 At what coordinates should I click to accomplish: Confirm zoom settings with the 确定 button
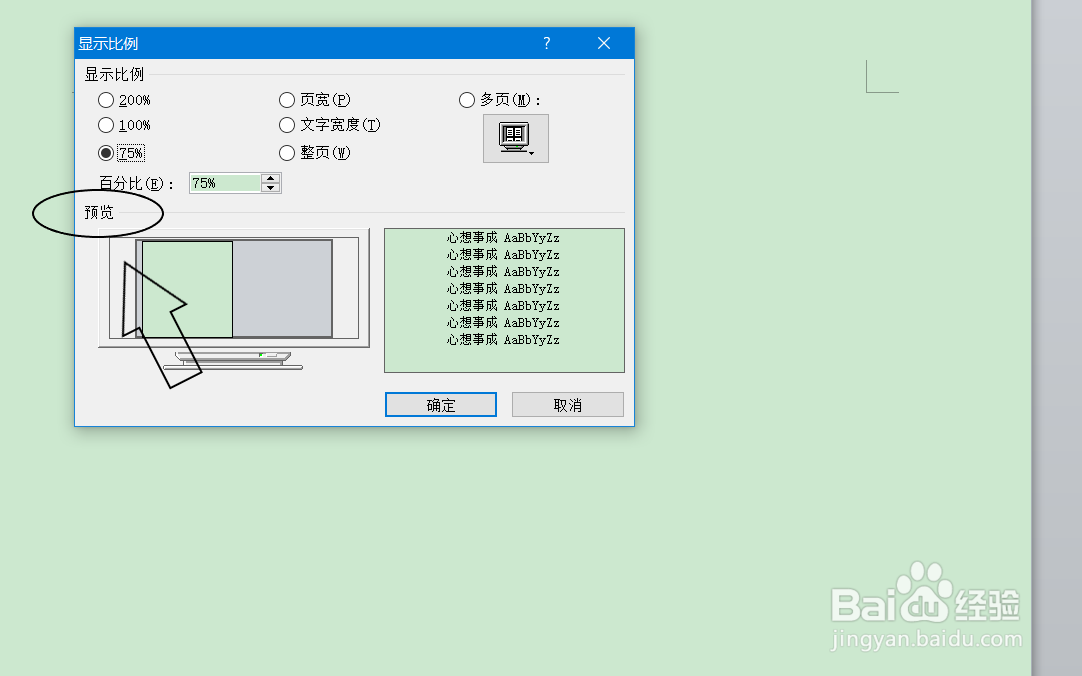(x=440, y=404)
